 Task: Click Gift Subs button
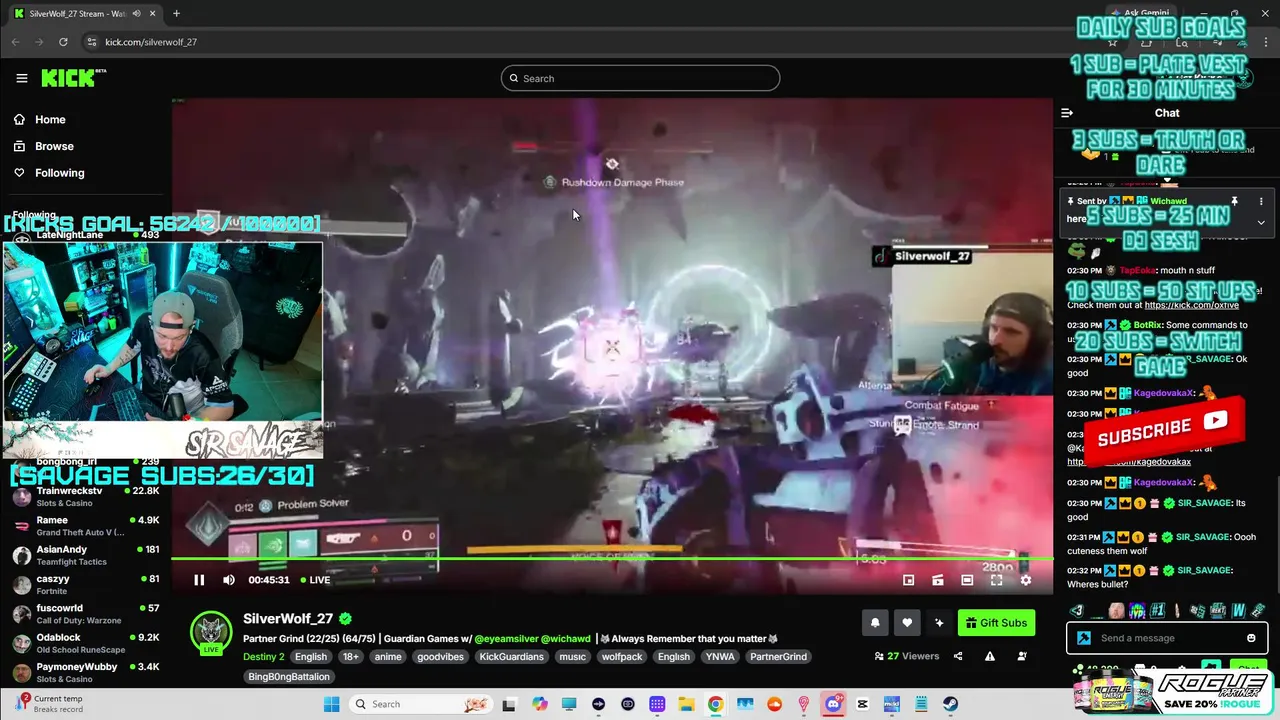point(996,623)
